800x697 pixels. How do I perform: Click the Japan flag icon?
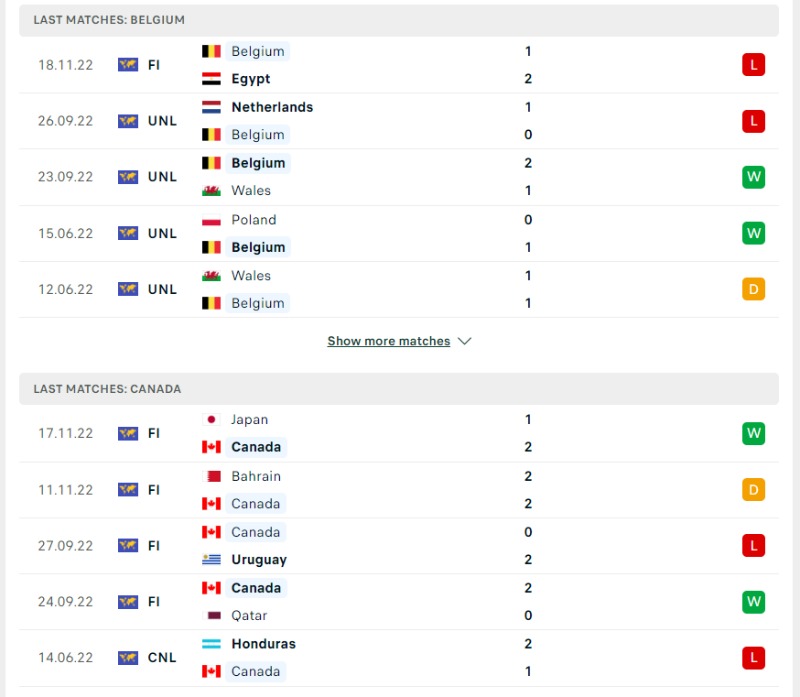(x=211, y=419)
